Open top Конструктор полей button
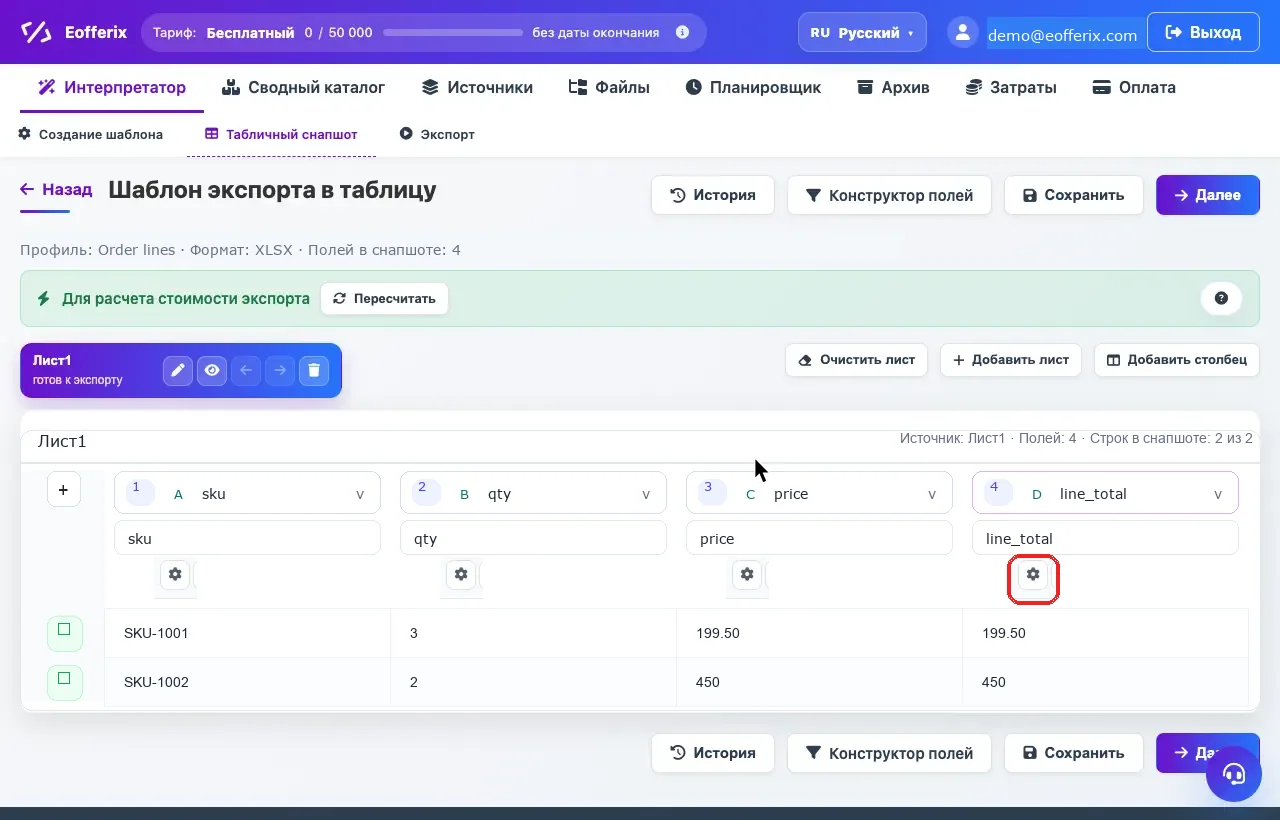The width and height of the screenshot is (1280, 820). 889,195
